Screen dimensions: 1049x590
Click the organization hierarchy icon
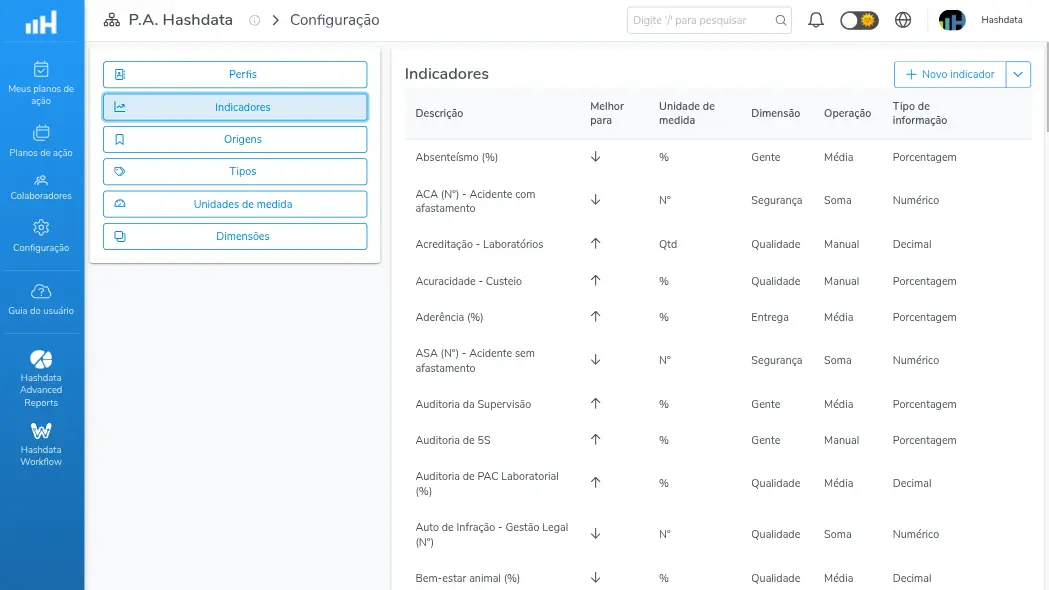112,20
